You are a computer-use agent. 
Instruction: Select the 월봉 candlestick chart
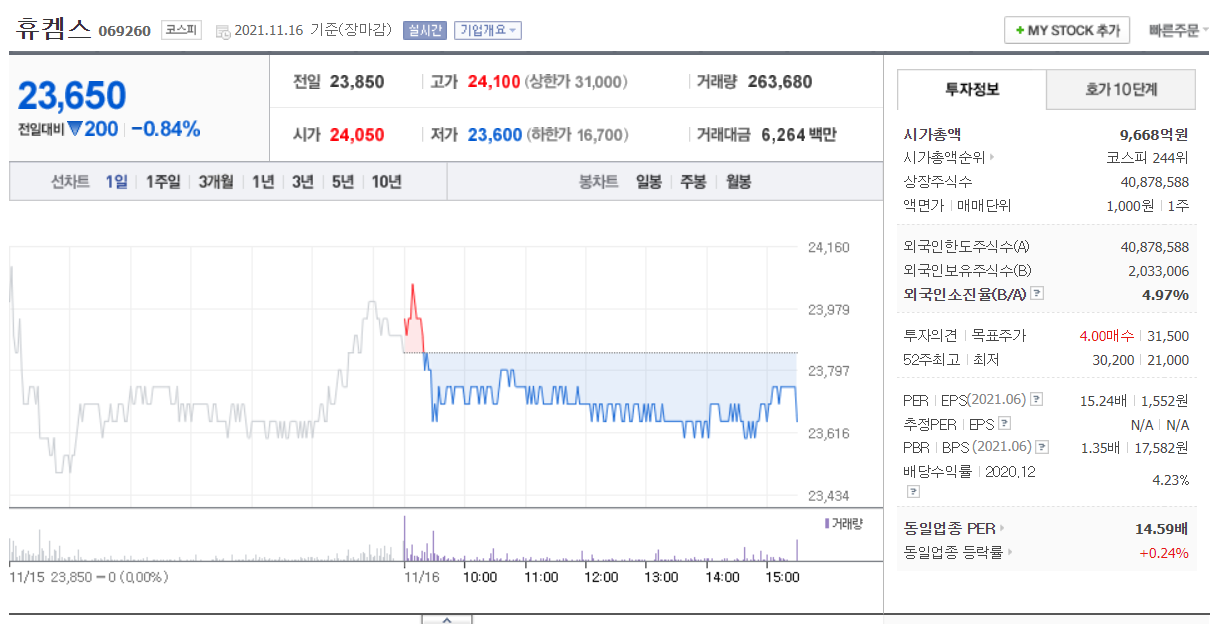click(738, 182)
